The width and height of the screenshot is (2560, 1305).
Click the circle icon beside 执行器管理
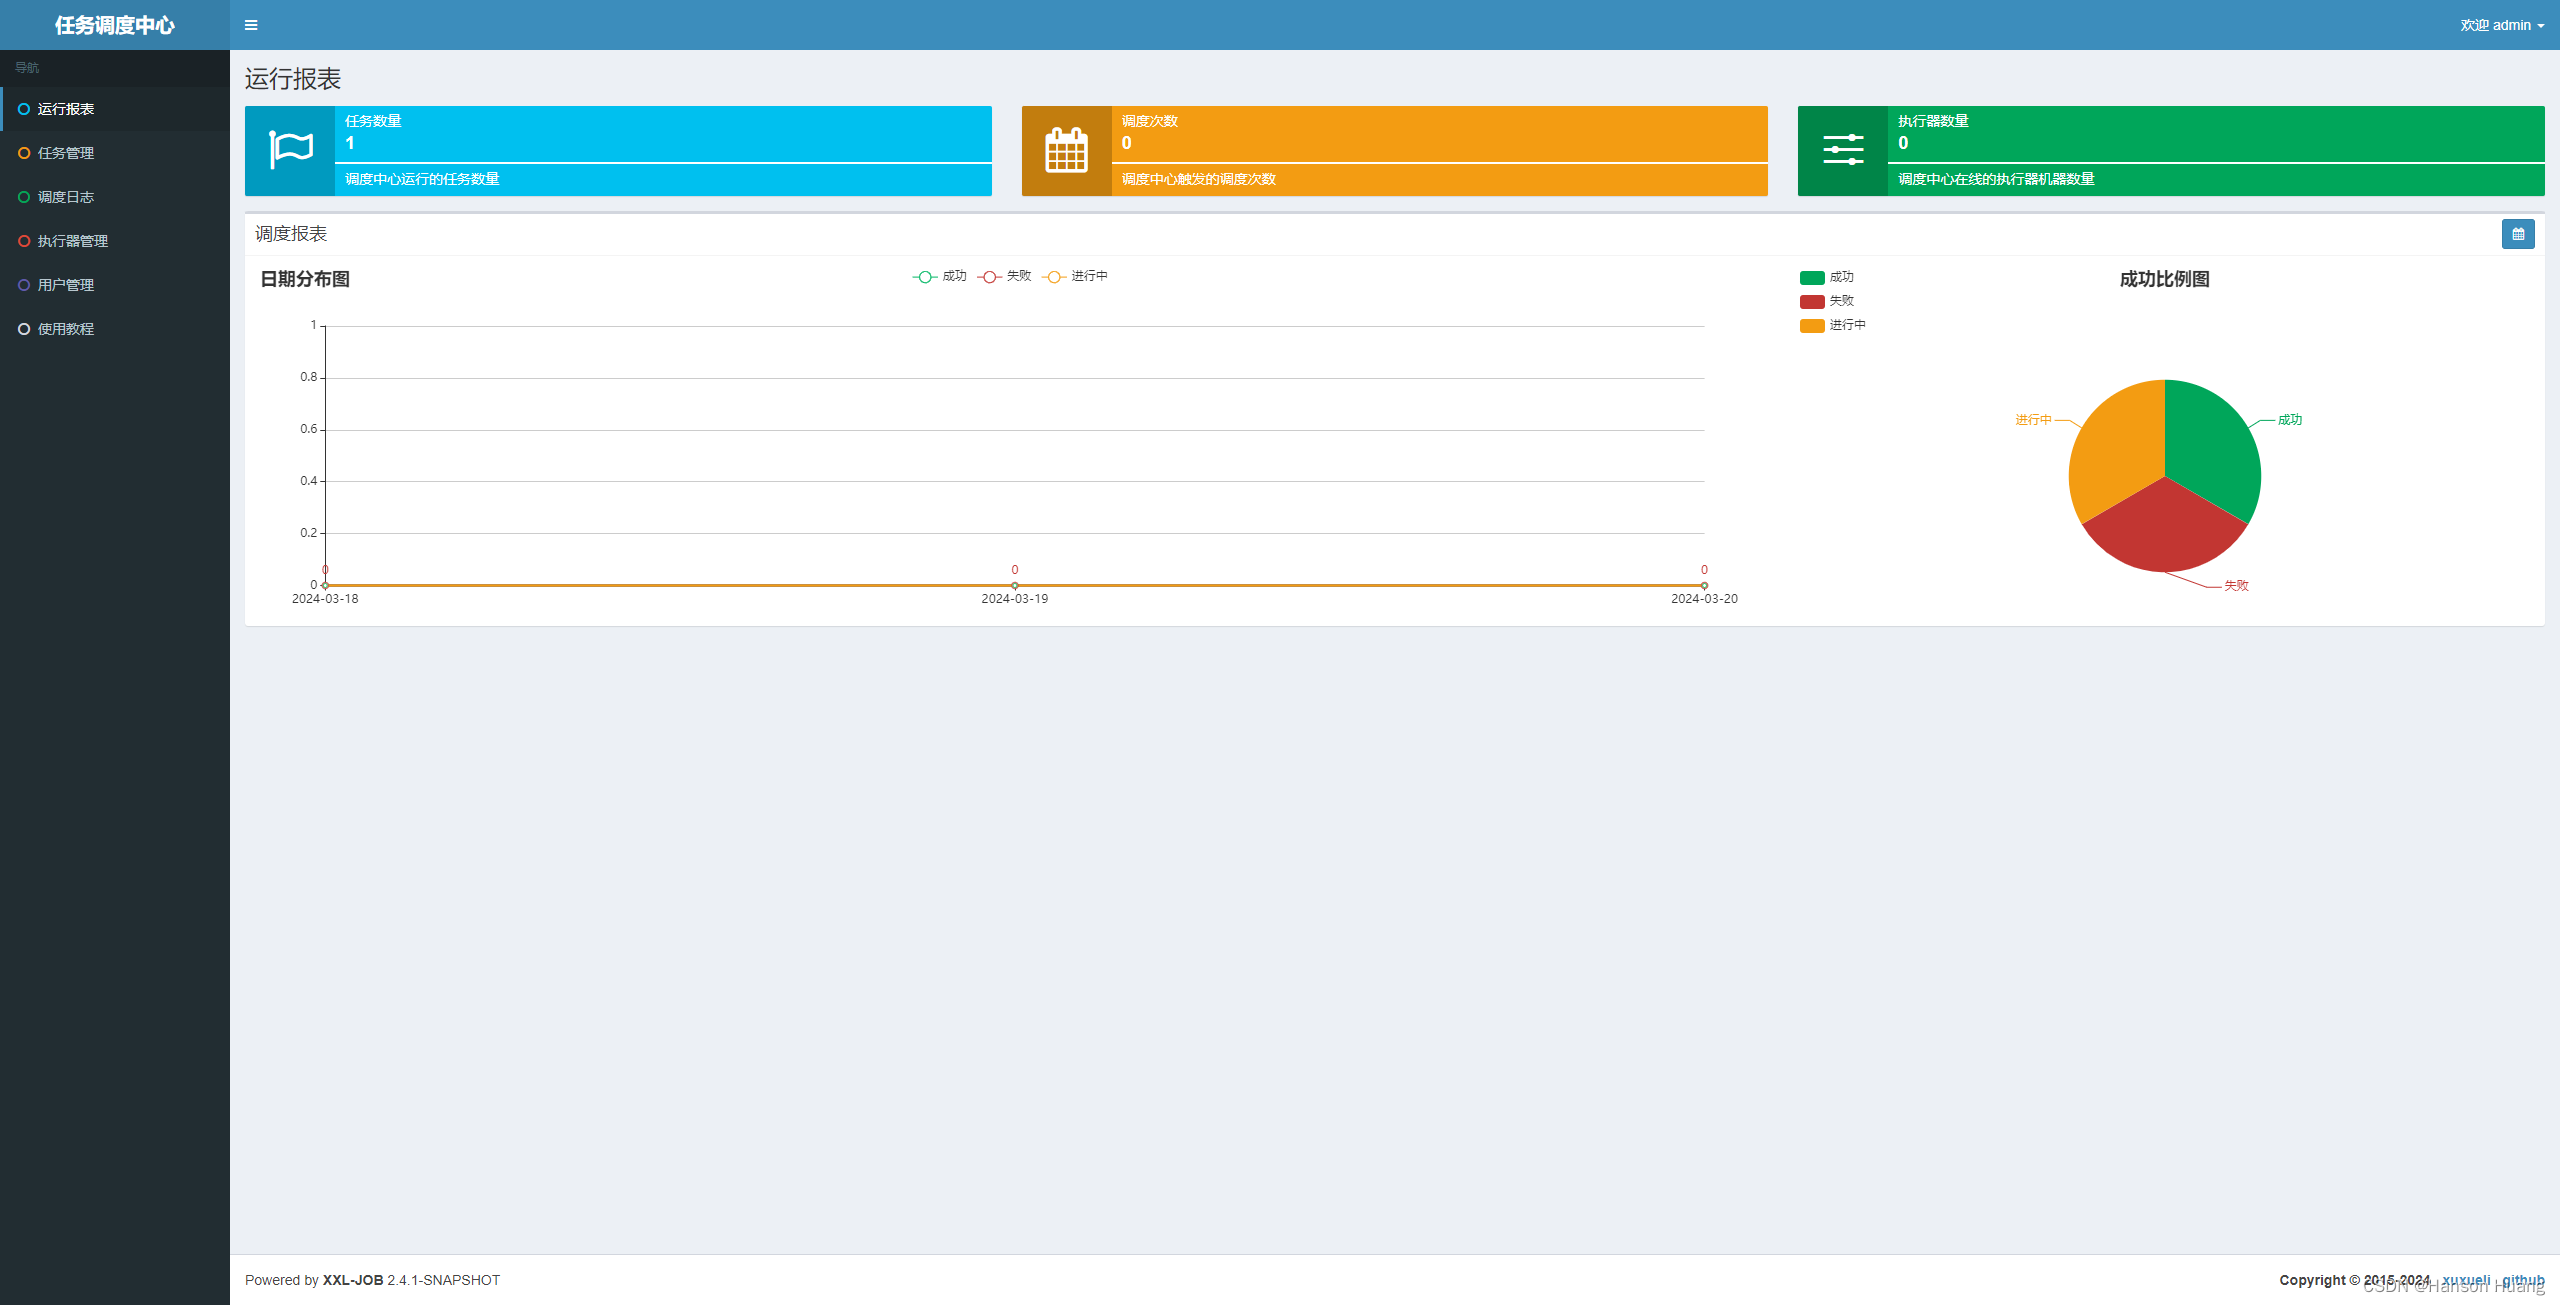click(x=24, y=241)
